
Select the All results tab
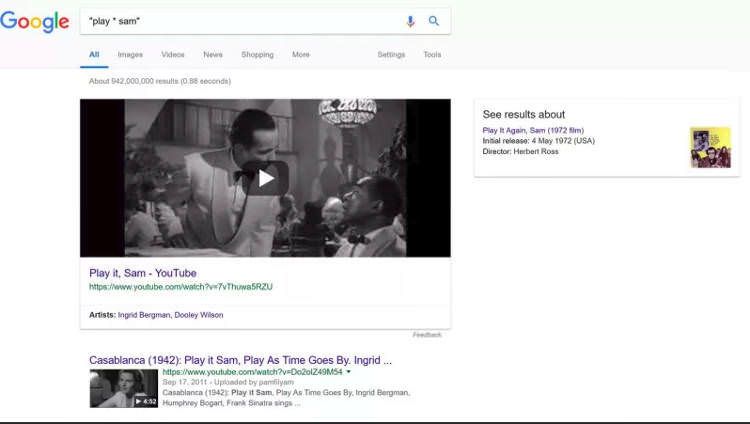(94, 55)
